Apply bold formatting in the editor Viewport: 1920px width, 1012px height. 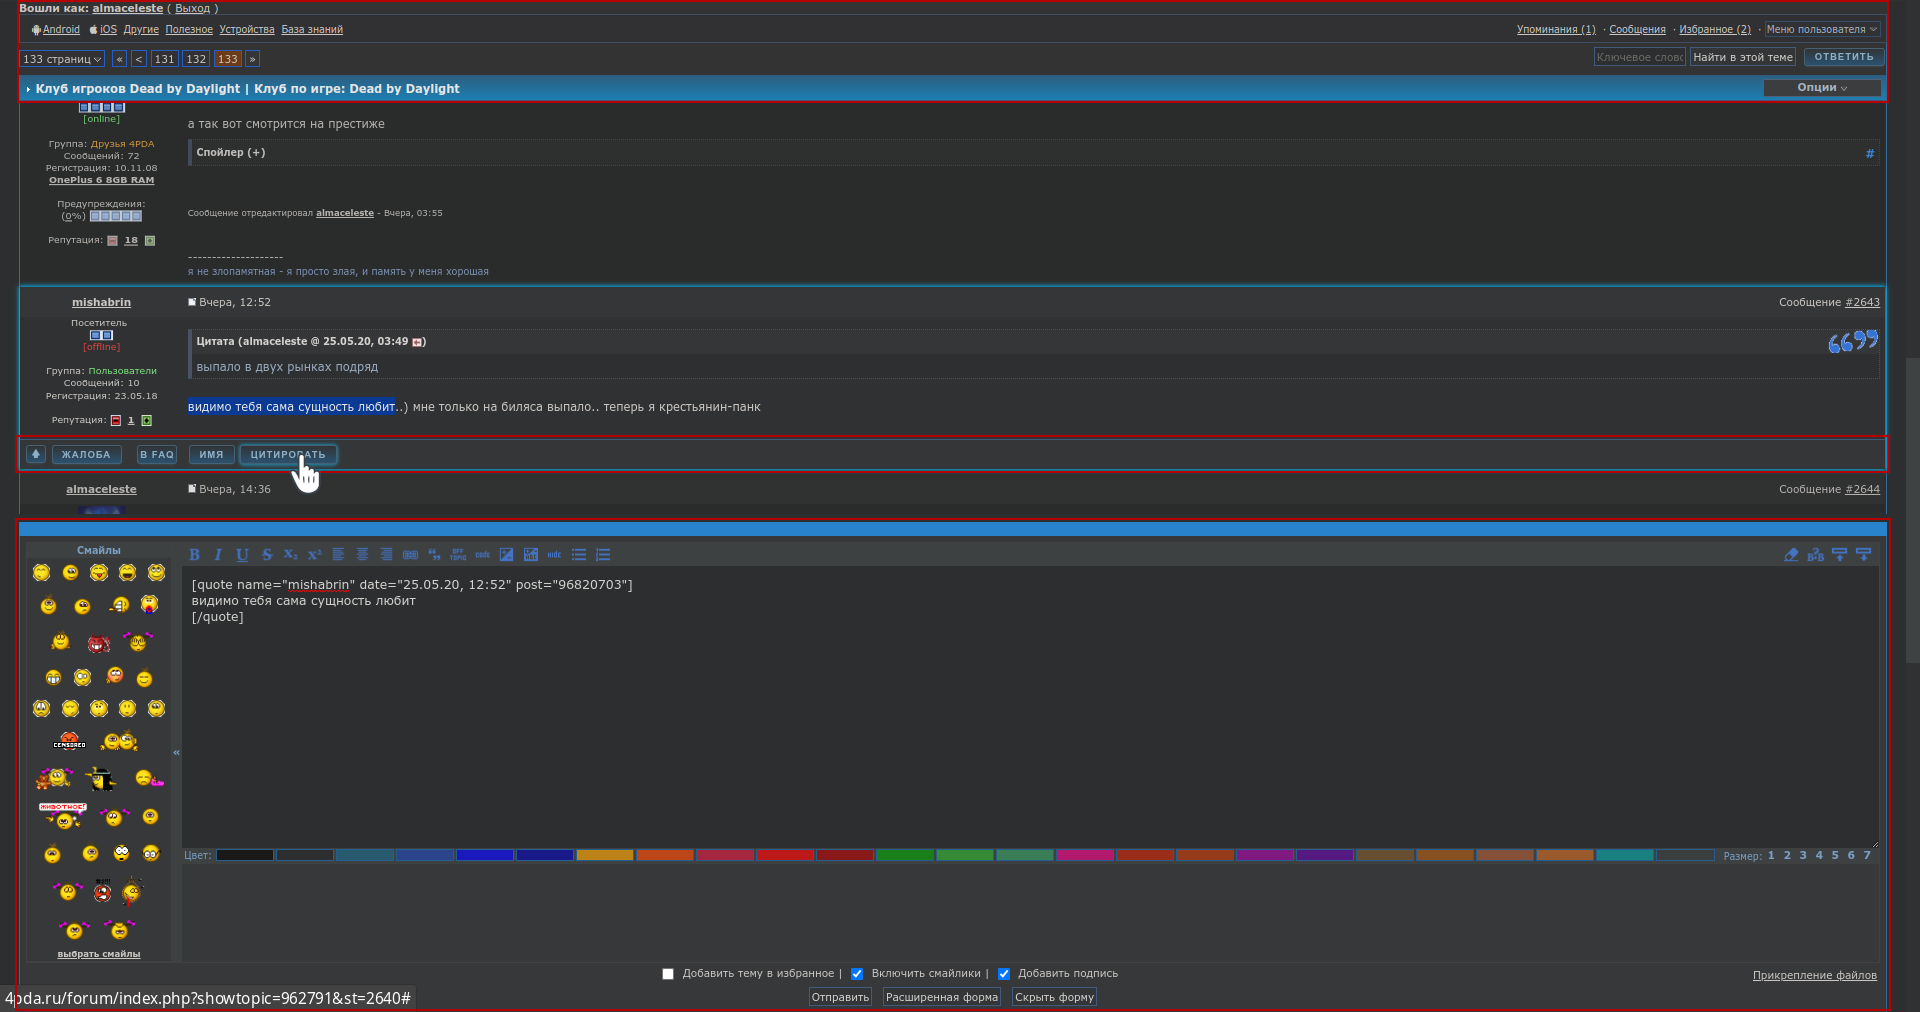(x=195, y=555)
